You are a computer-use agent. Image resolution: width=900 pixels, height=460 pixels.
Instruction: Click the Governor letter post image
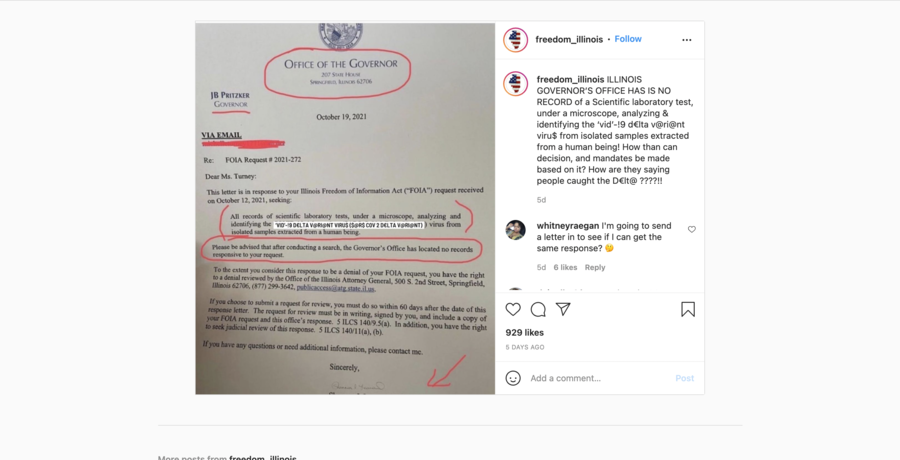click(345, 208)
